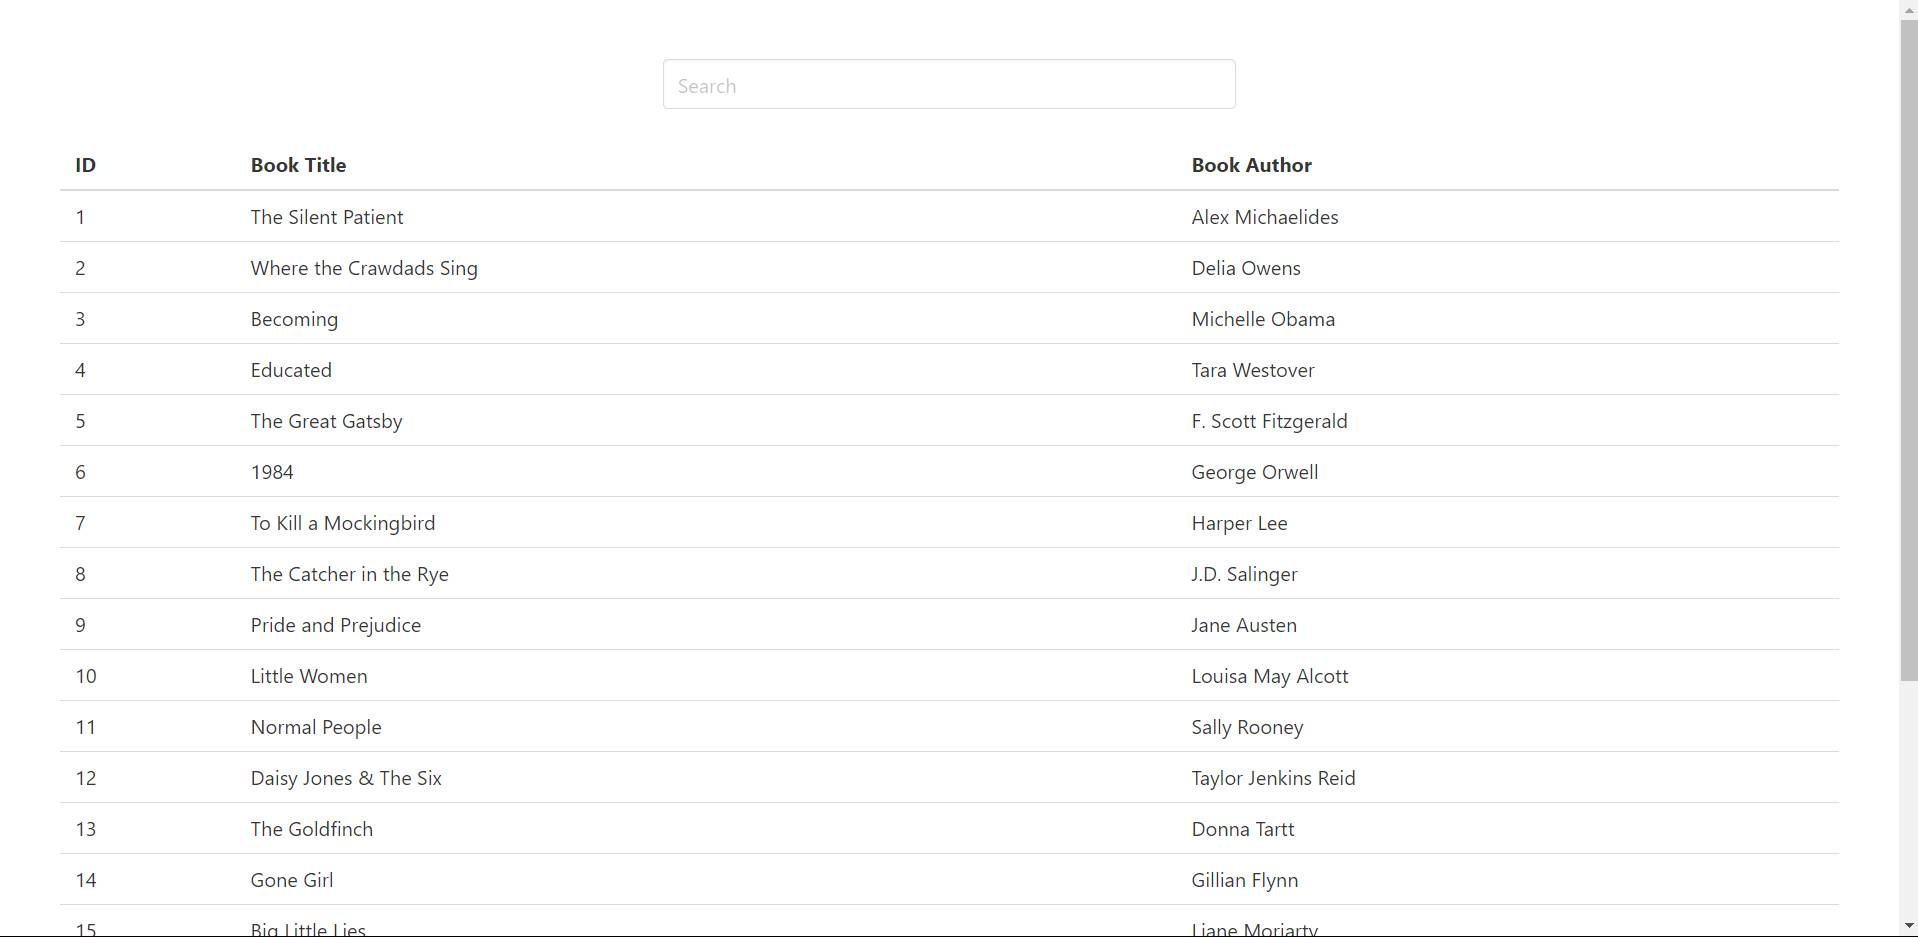Click ID 1 in The Silent Patient row
The width and height of the screenshot is (1918, 937).
[80, 217]
